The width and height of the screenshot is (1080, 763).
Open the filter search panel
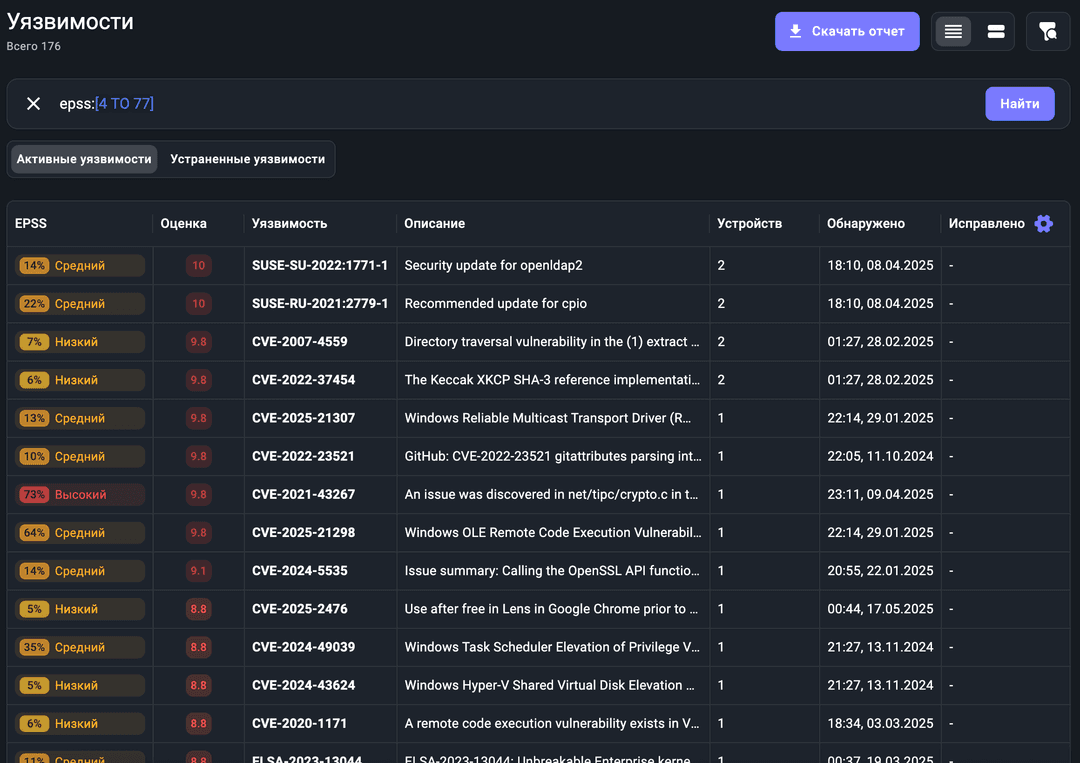[1048, 32]
